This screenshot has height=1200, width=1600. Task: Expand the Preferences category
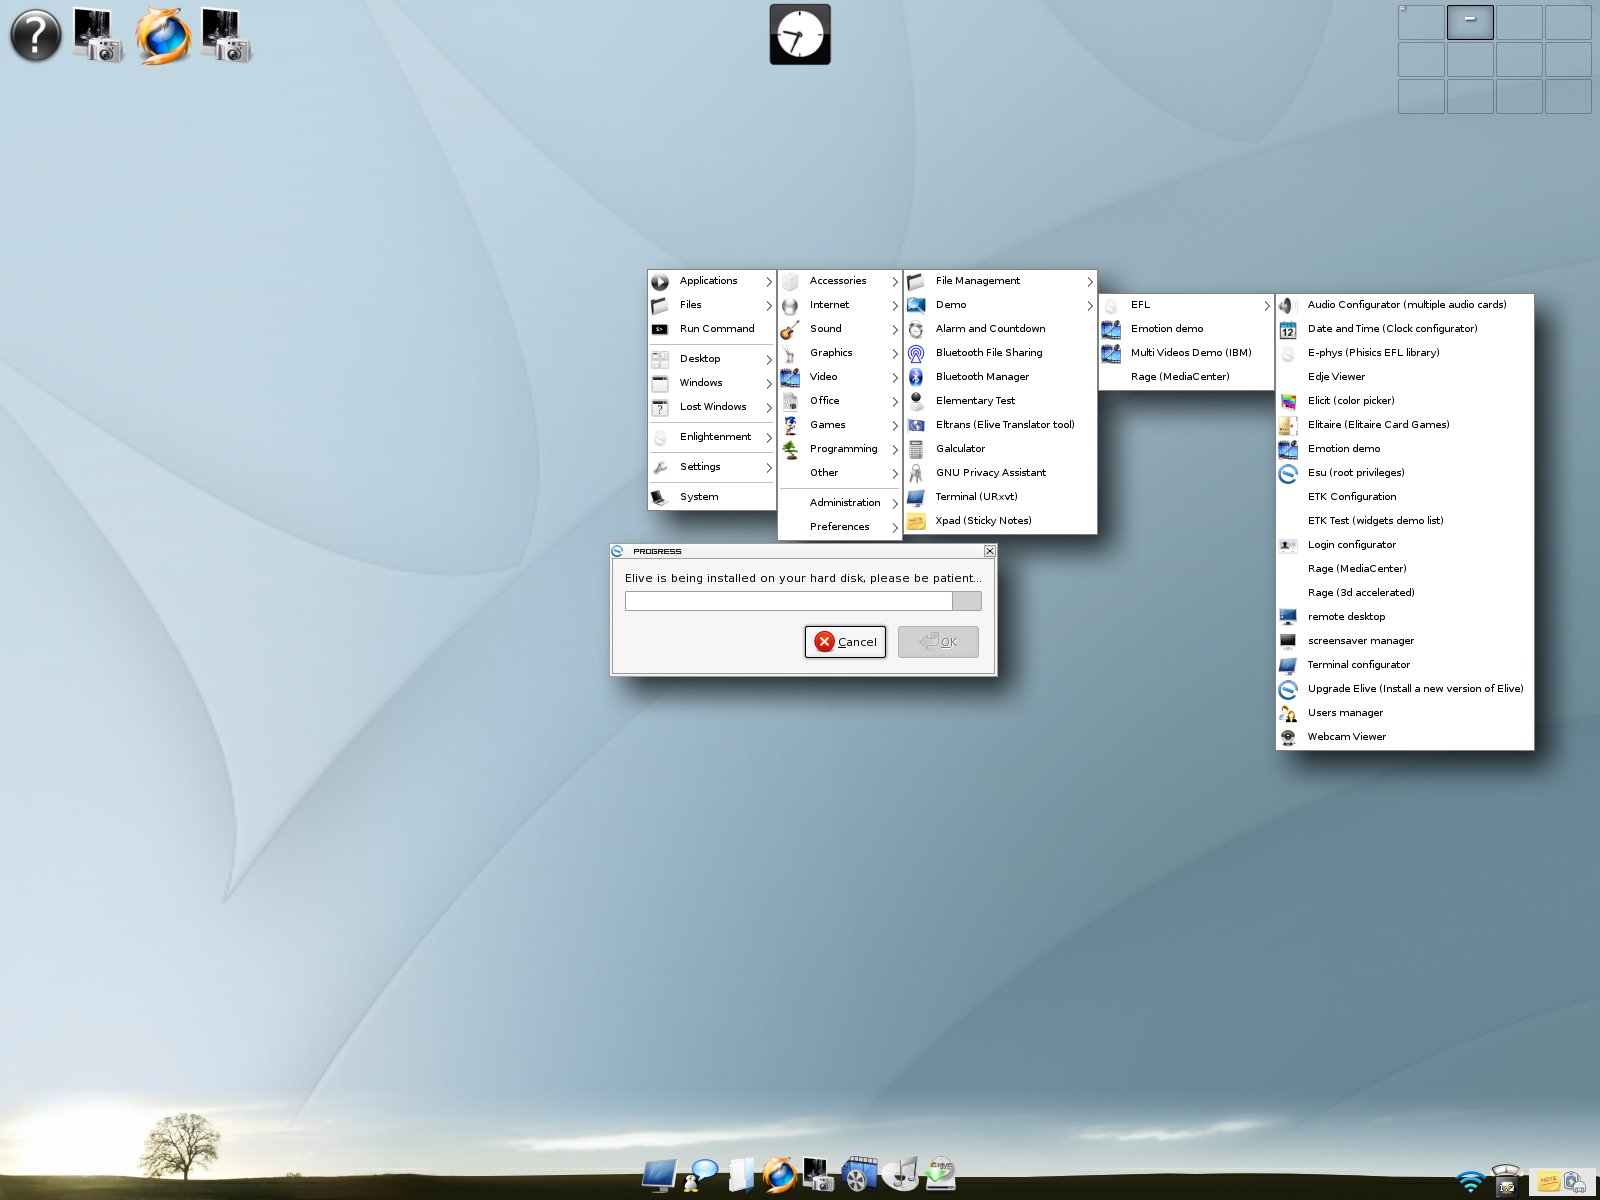(x=840, y=527)
